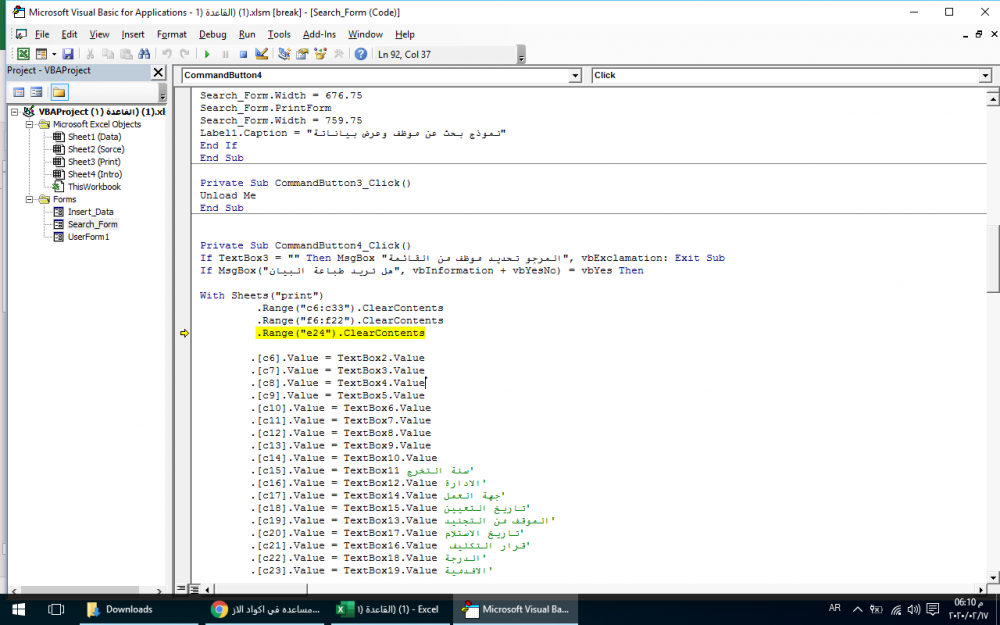Click the Break pause icon
The image size is (1000, 625).
tap(224, 54)
